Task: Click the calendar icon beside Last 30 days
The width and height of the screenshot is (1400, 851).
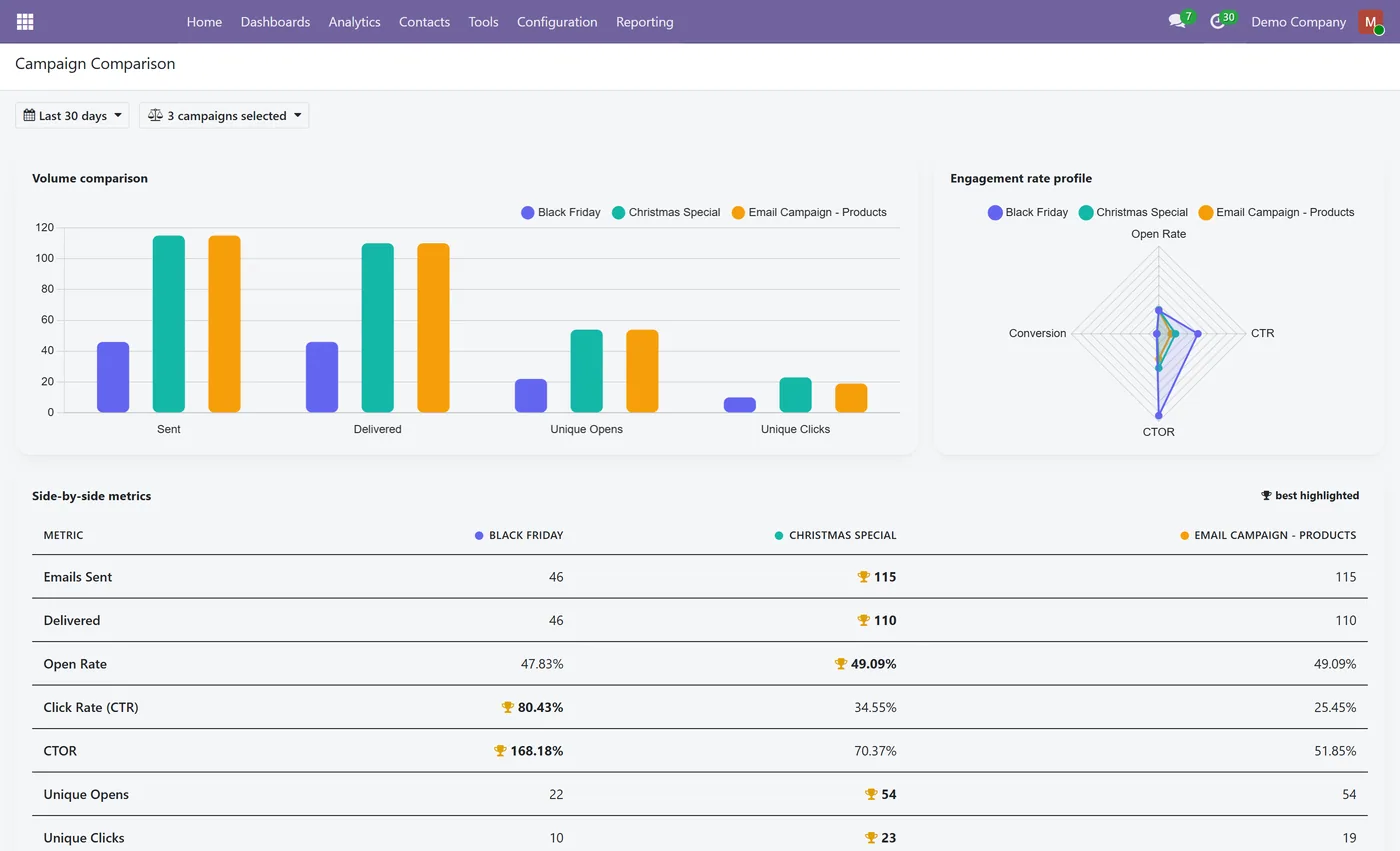Action: click(x=29, y=116)
